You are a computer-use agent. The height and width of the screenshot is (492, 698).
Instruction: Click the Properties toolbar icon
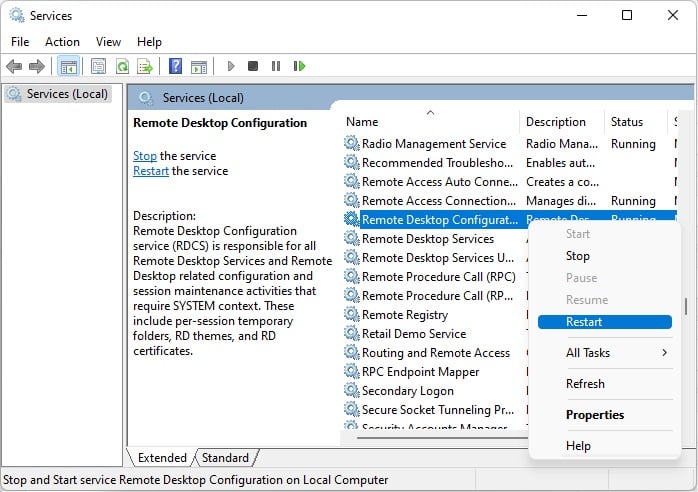click(98, 67)
